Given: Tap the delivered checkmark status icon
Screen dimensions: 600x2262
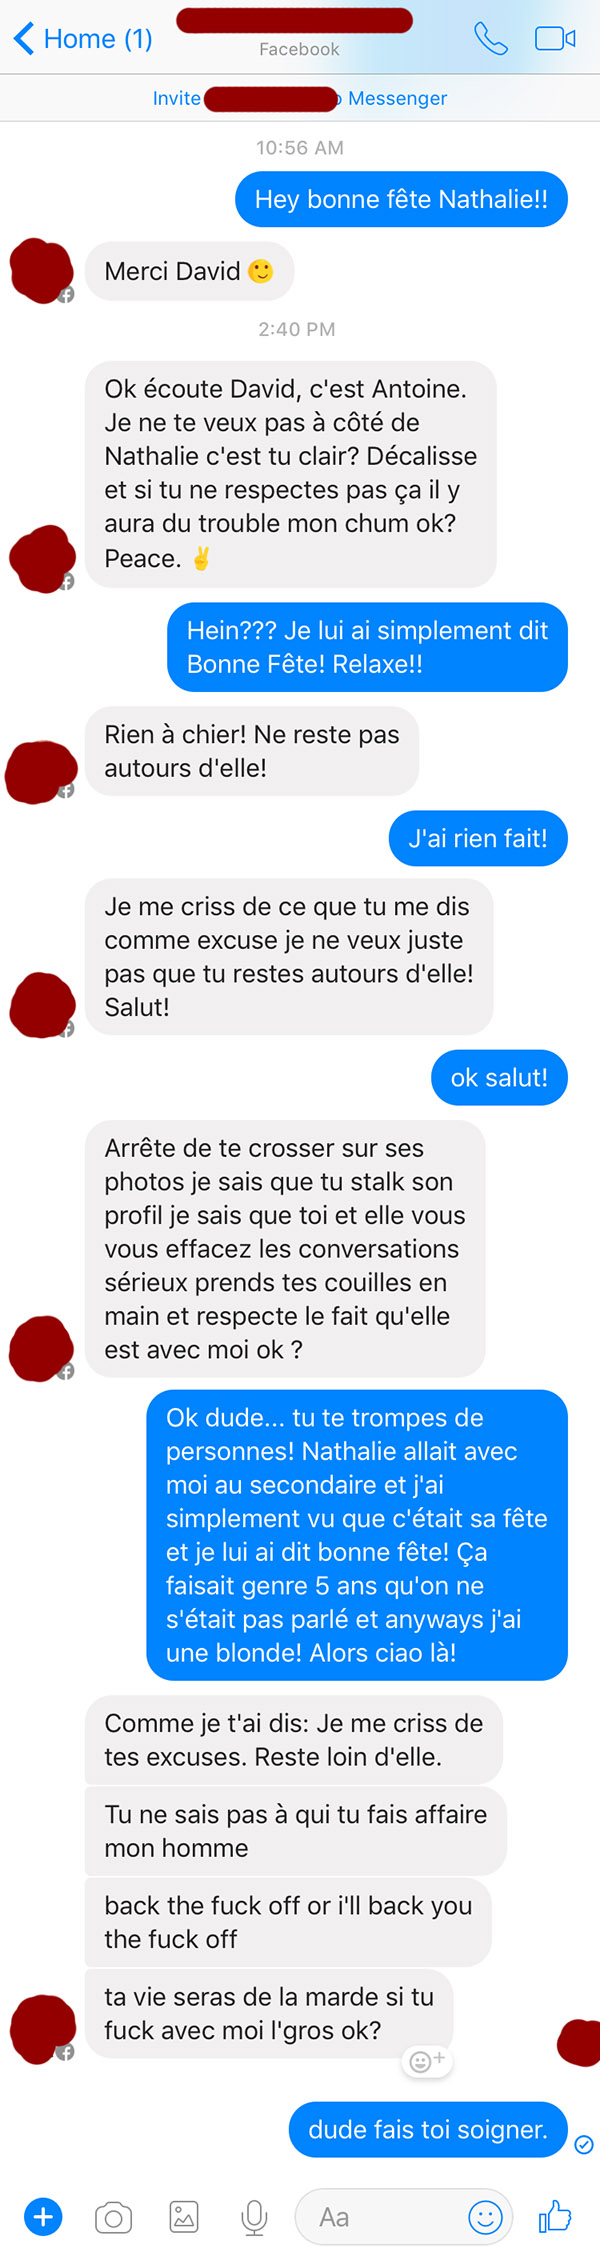Looking at the screenshot, I should click(584, 2144).
